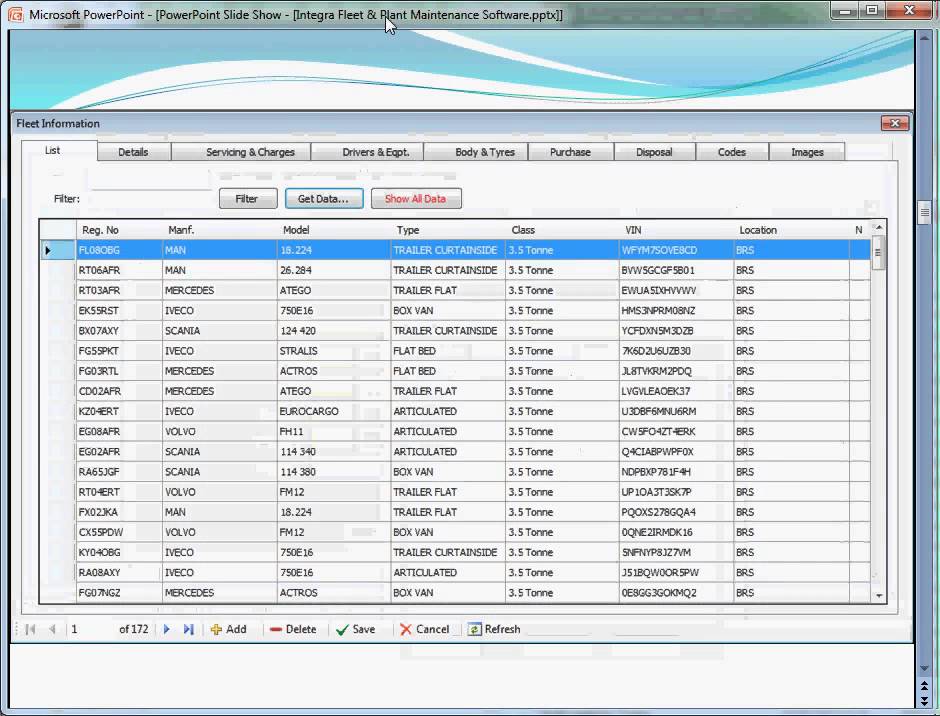Cancel the current edit
Image resolution: width=940 pixels, height=716 pixels.
424,629
